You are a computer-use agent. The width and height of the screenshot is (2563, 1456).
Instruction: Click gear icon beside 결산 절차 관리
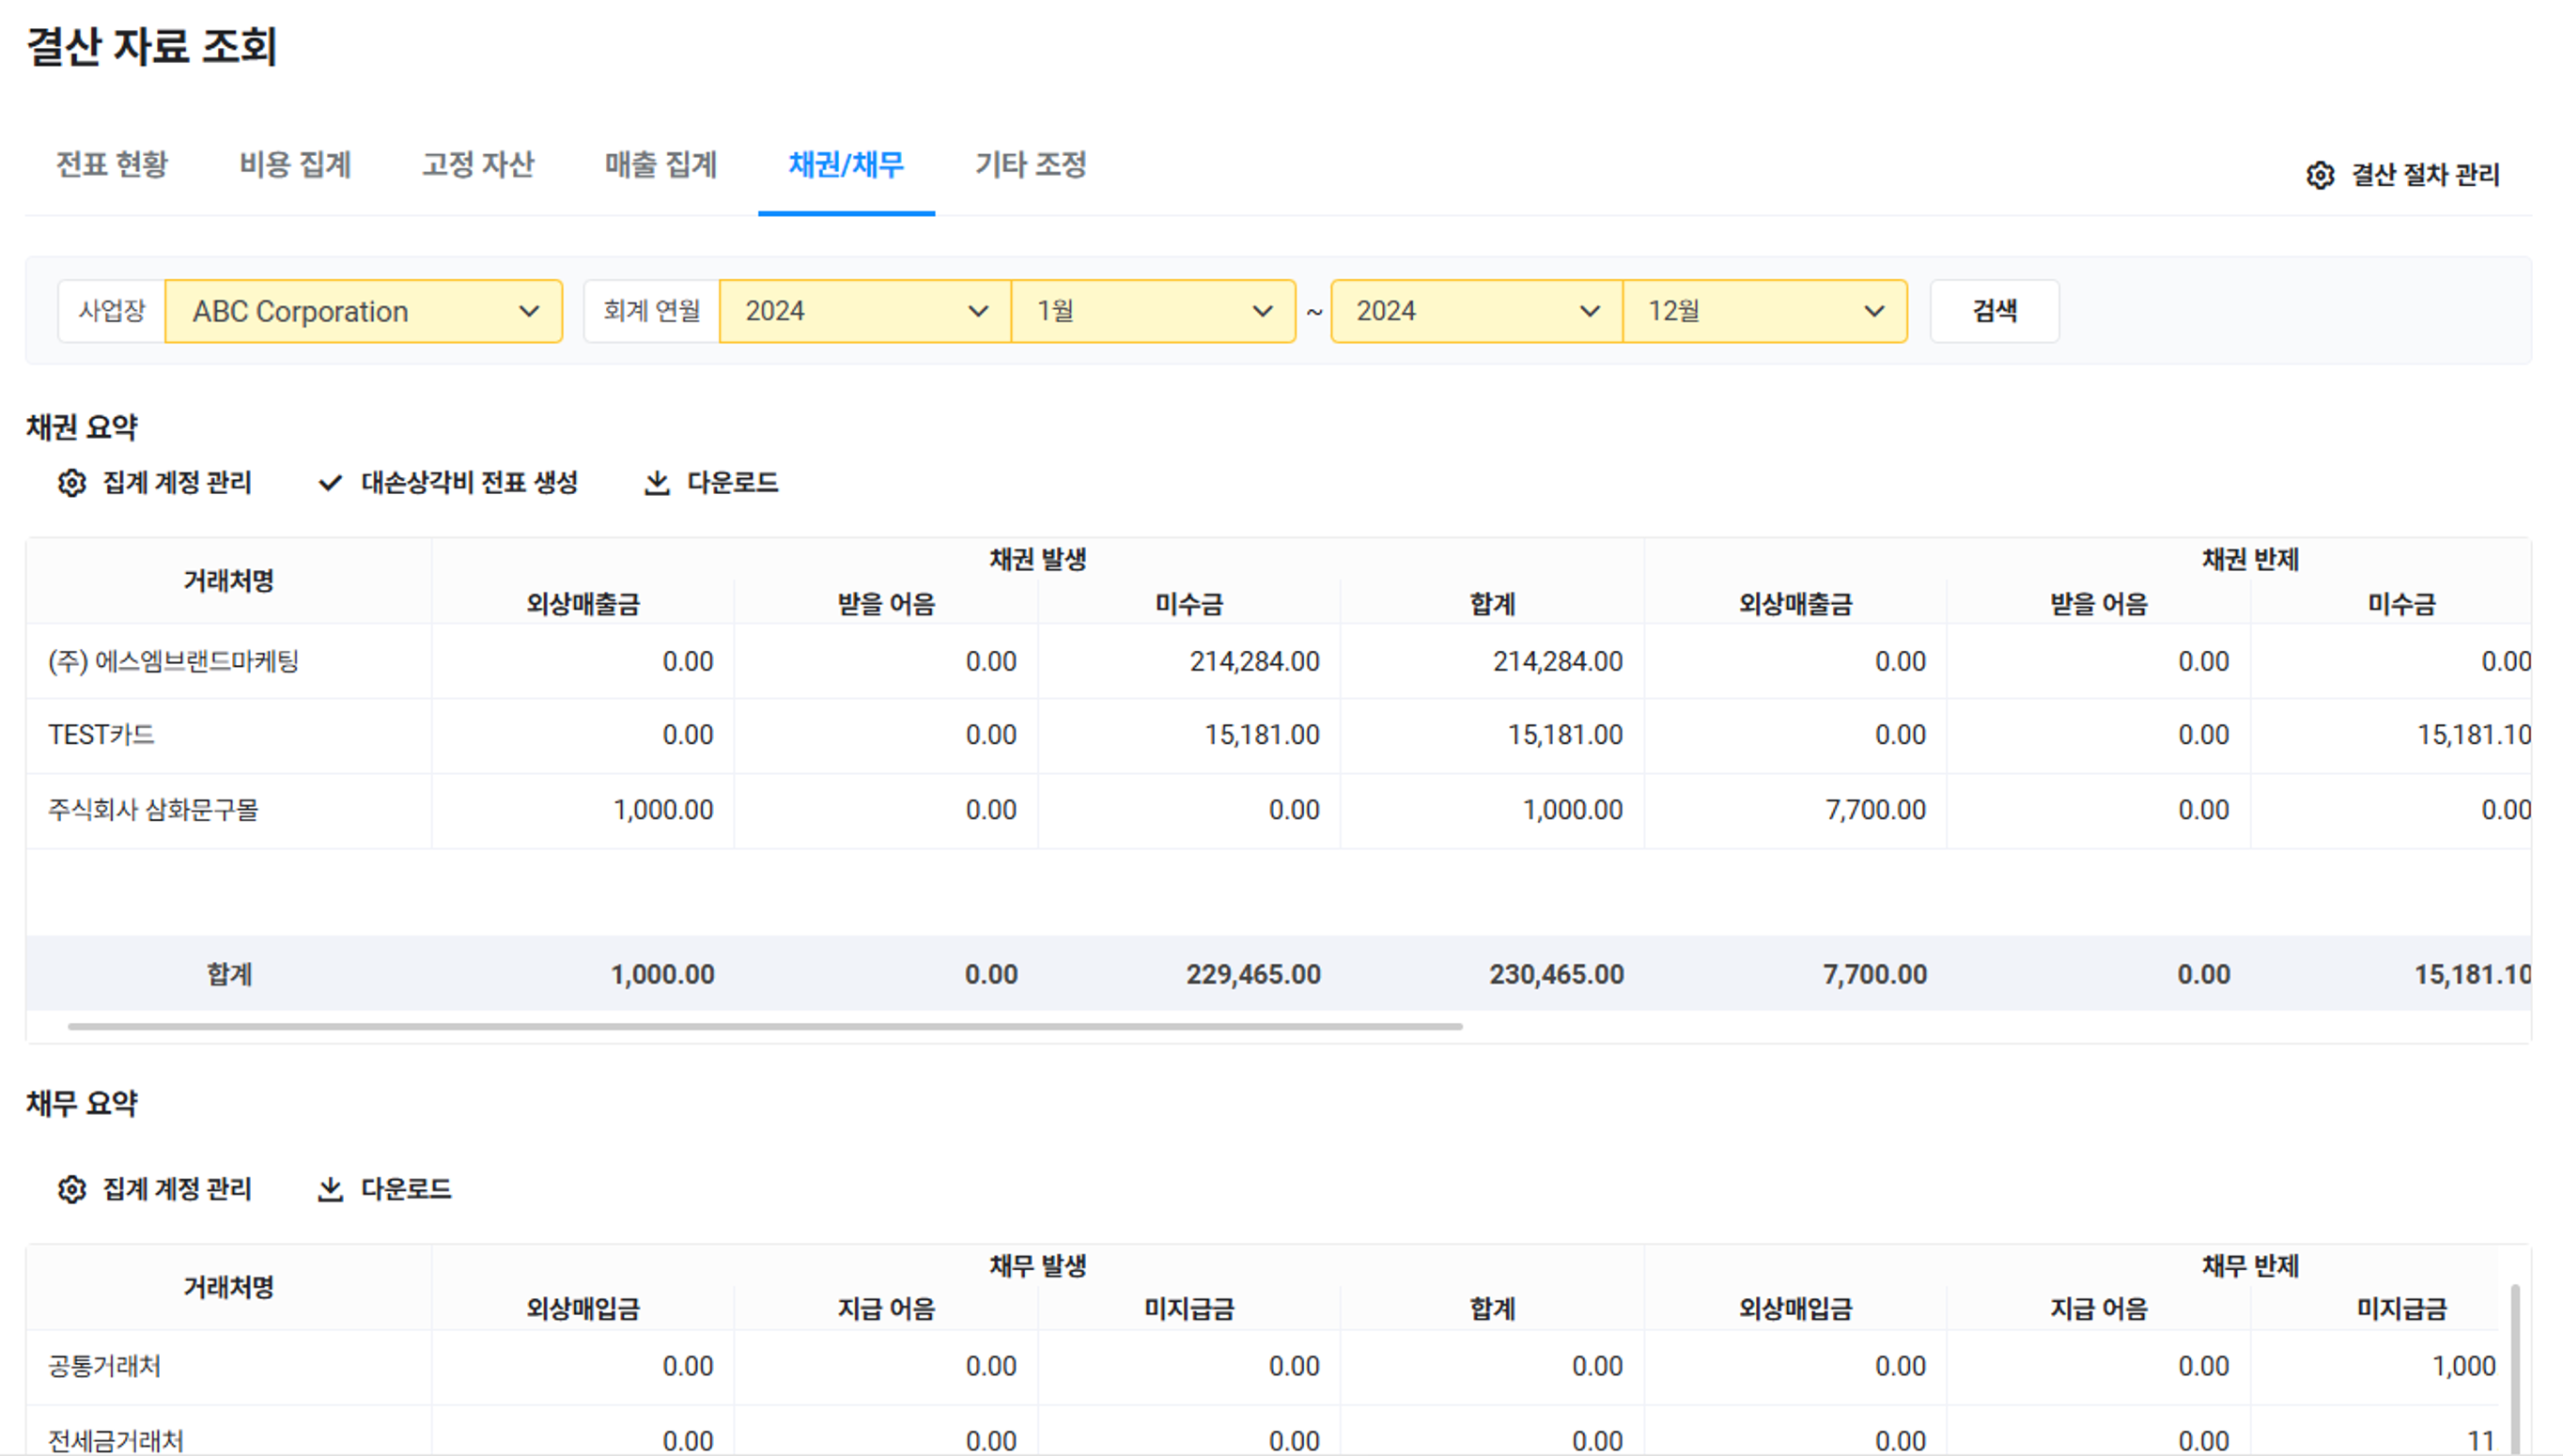click(2320, 175)
